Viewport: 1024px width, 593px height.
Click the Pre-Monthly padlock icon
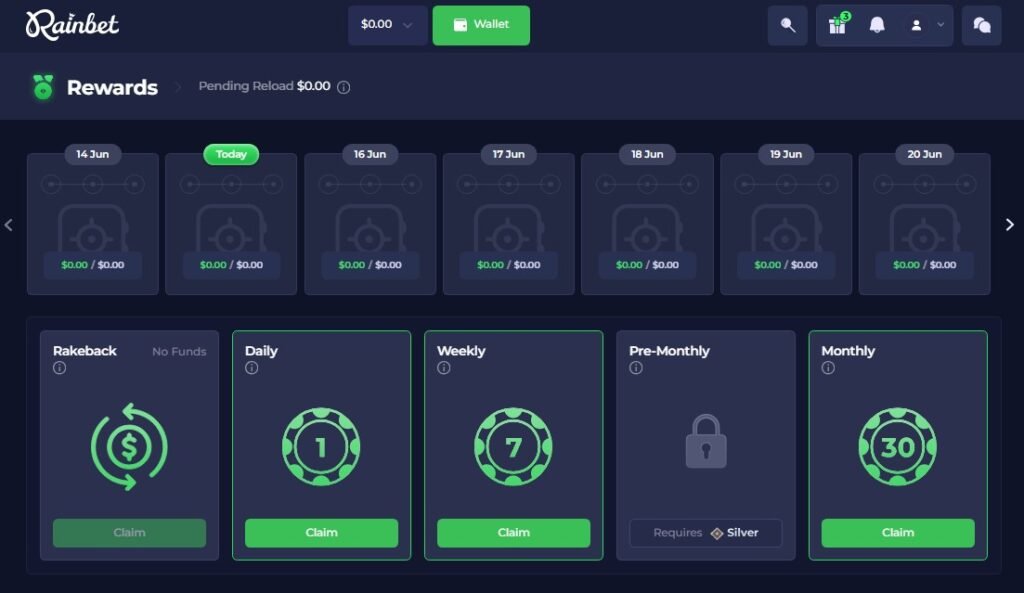click(x=706, y=441)
